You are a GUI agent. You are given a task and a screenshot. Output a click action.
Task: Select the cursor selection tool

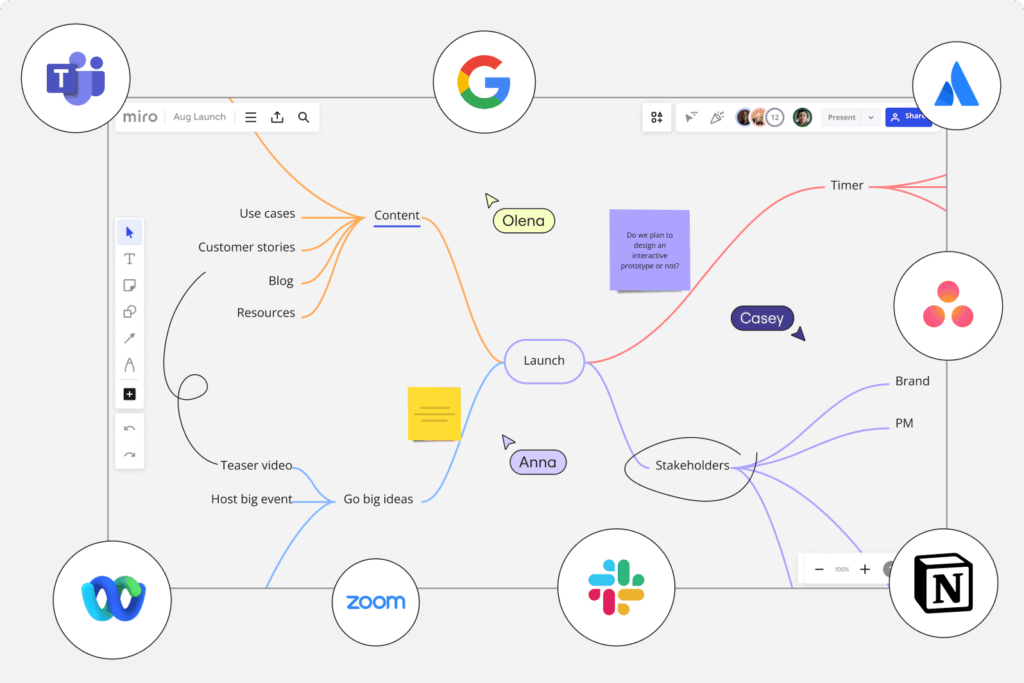click(x=129, y=233)
